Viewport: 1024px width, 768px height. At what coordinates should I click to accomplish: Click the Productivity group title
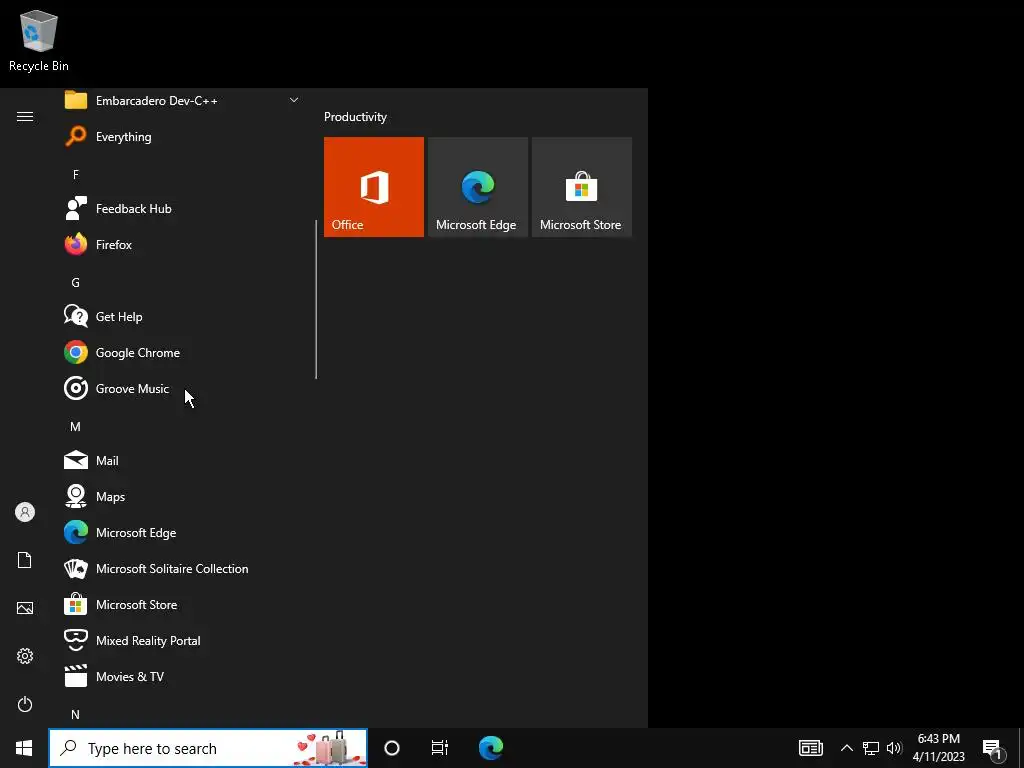(355, 117)
